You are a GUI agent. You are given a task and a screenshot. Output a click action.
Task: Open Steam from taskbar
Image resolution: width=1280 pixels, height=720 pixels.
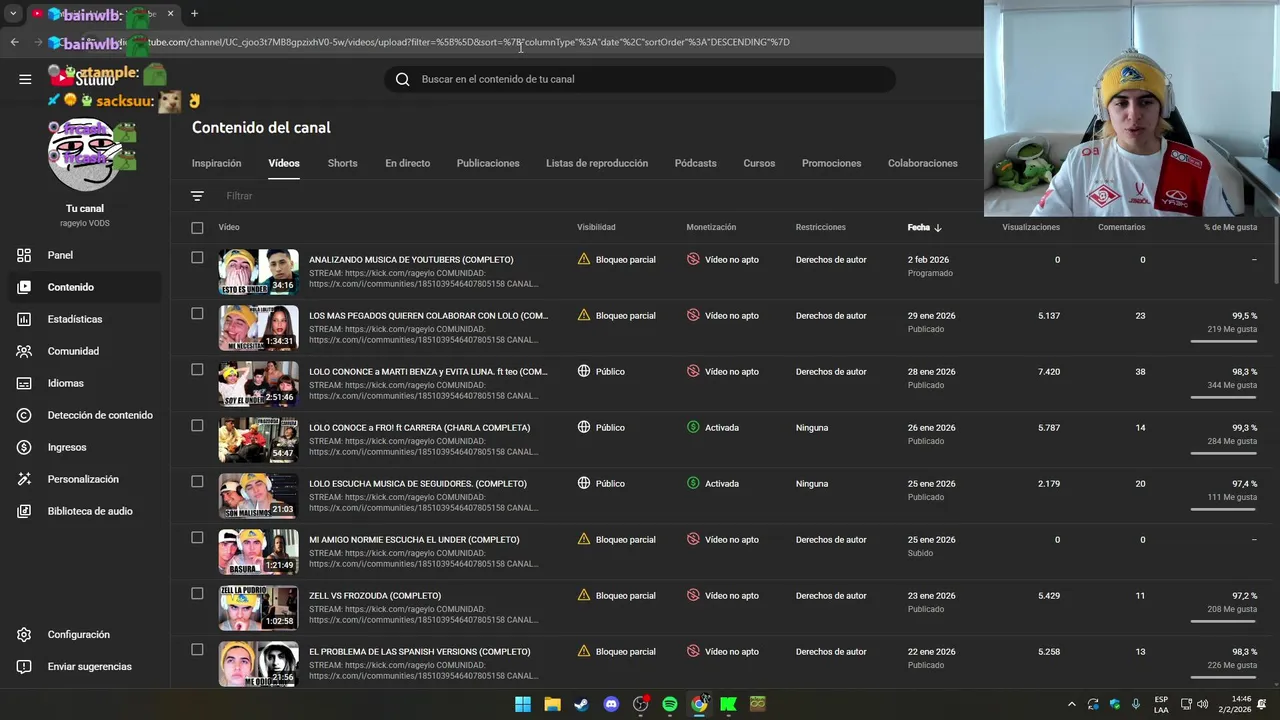pos(581,704)
